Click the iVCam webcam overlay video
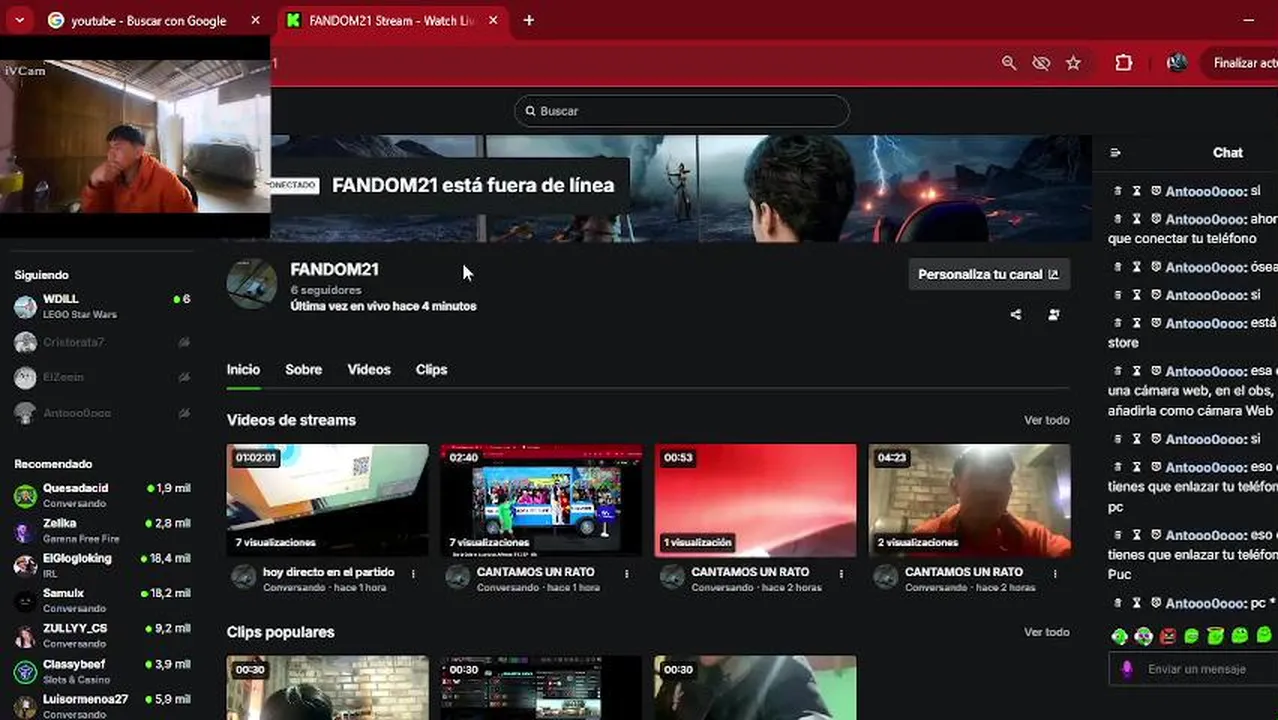This screenshot has height=720, width=1278. [135, 136]
